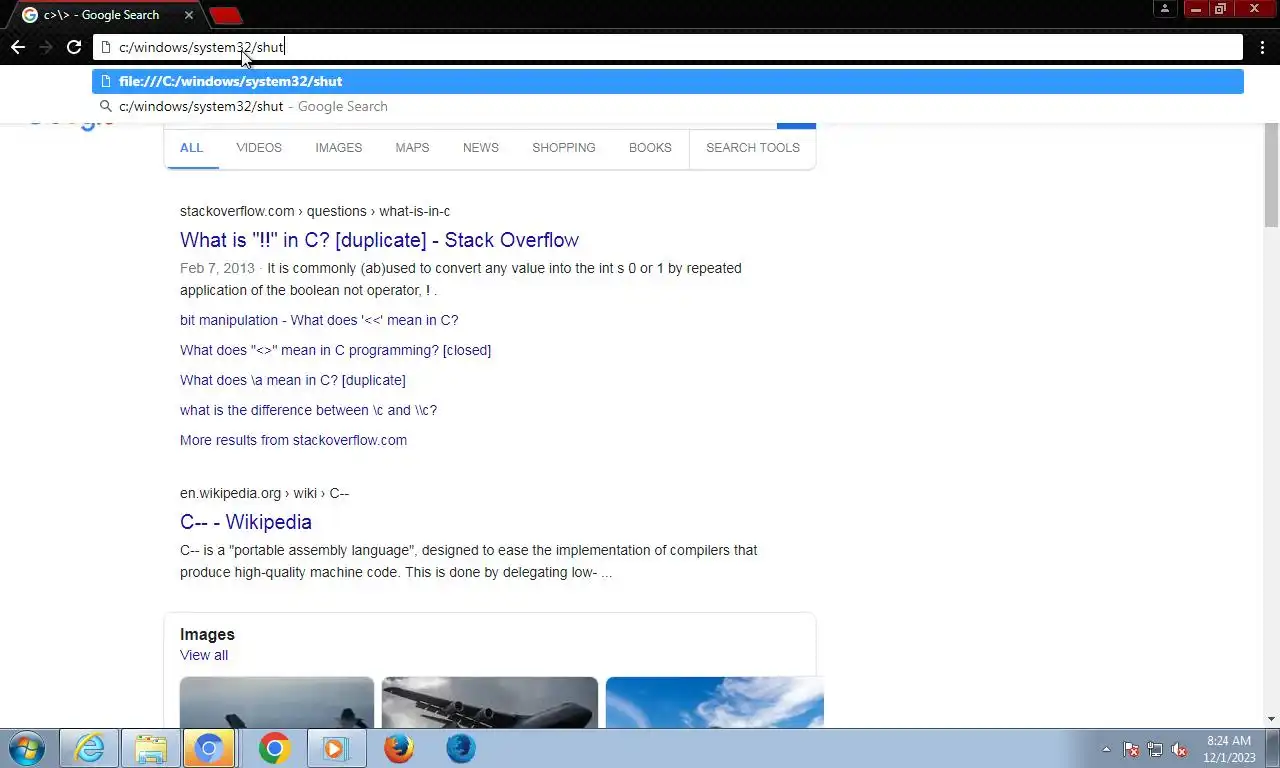Open 'bit manipulation - What does << mean in C?' link

(x=319, y=320)
